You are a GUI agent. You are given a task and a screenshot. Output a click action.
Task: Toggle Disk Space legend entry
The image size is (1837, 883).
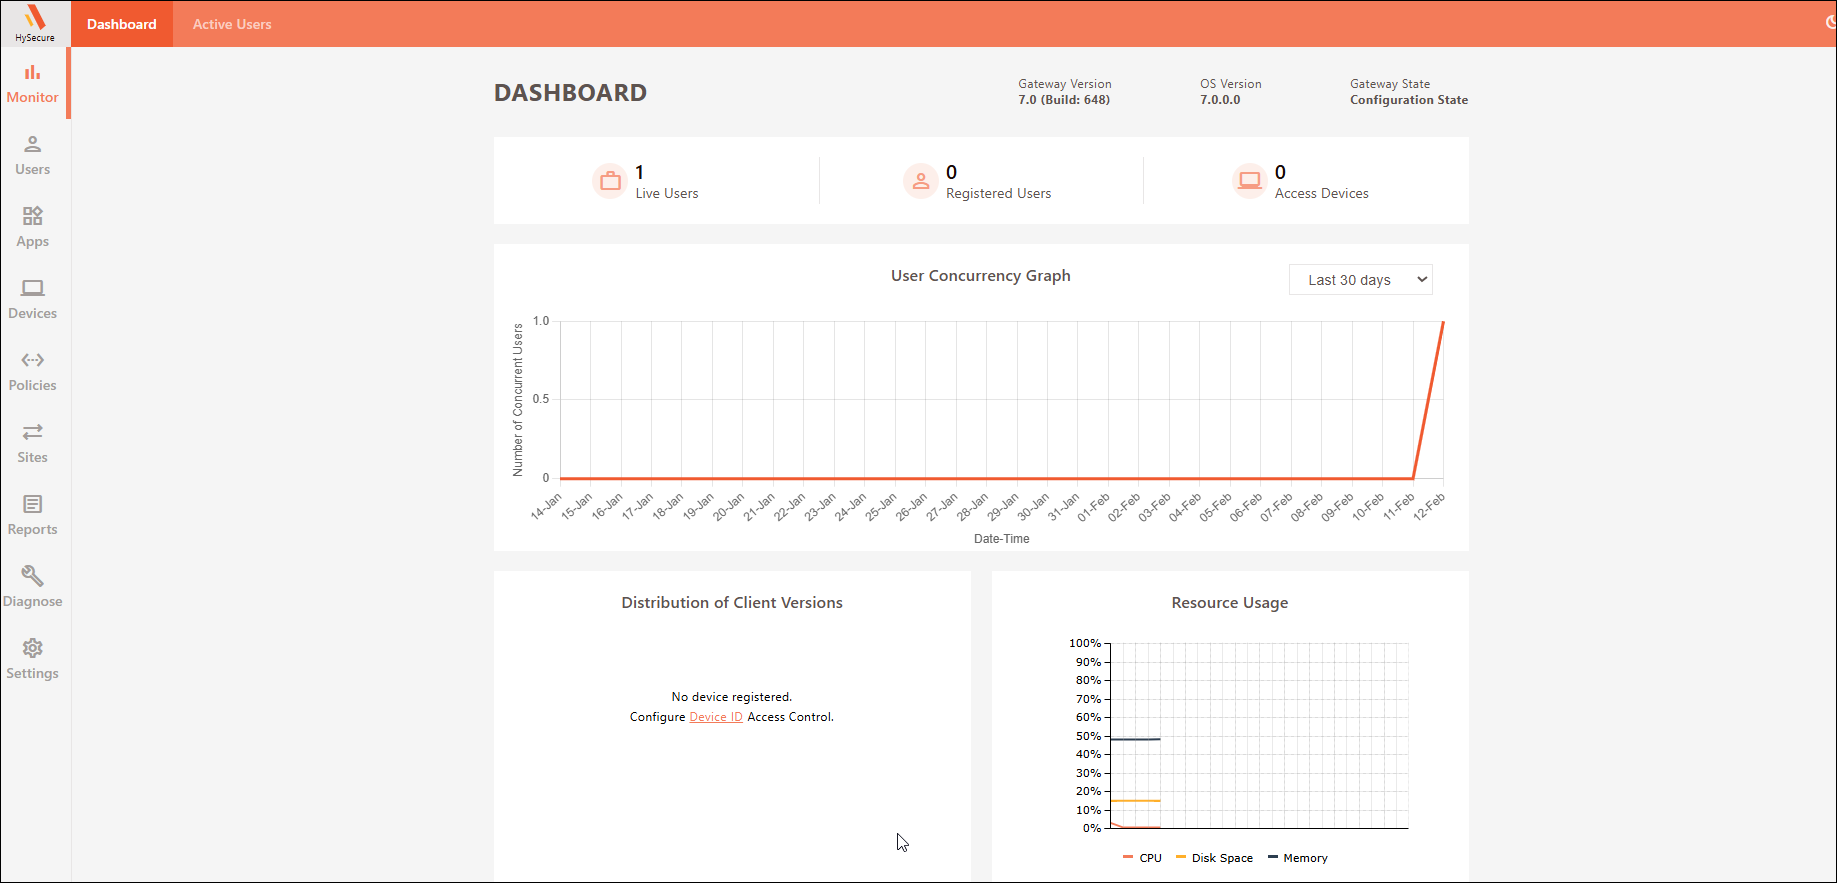1215,858
